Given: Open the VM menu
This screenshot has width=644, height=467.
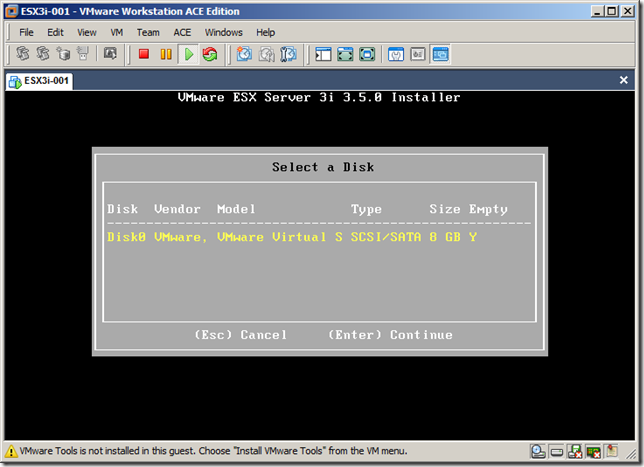Looking at the screenshot, I should (116, 32).
